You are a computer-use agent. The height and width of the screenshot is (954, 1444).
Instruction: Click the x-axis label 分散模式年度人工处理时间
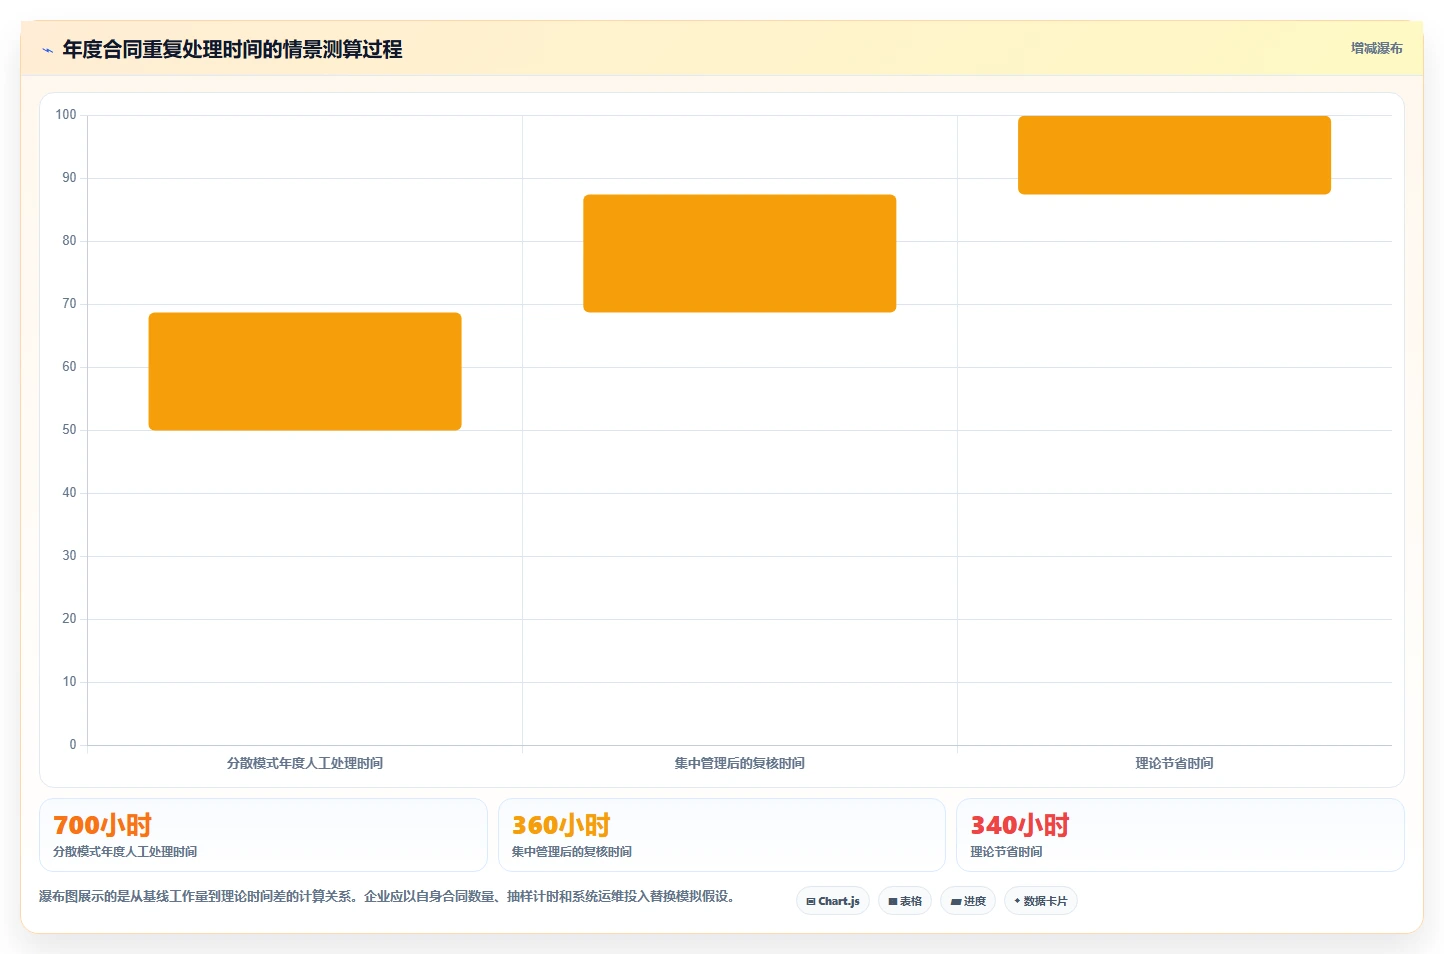[x=305, y=763]
